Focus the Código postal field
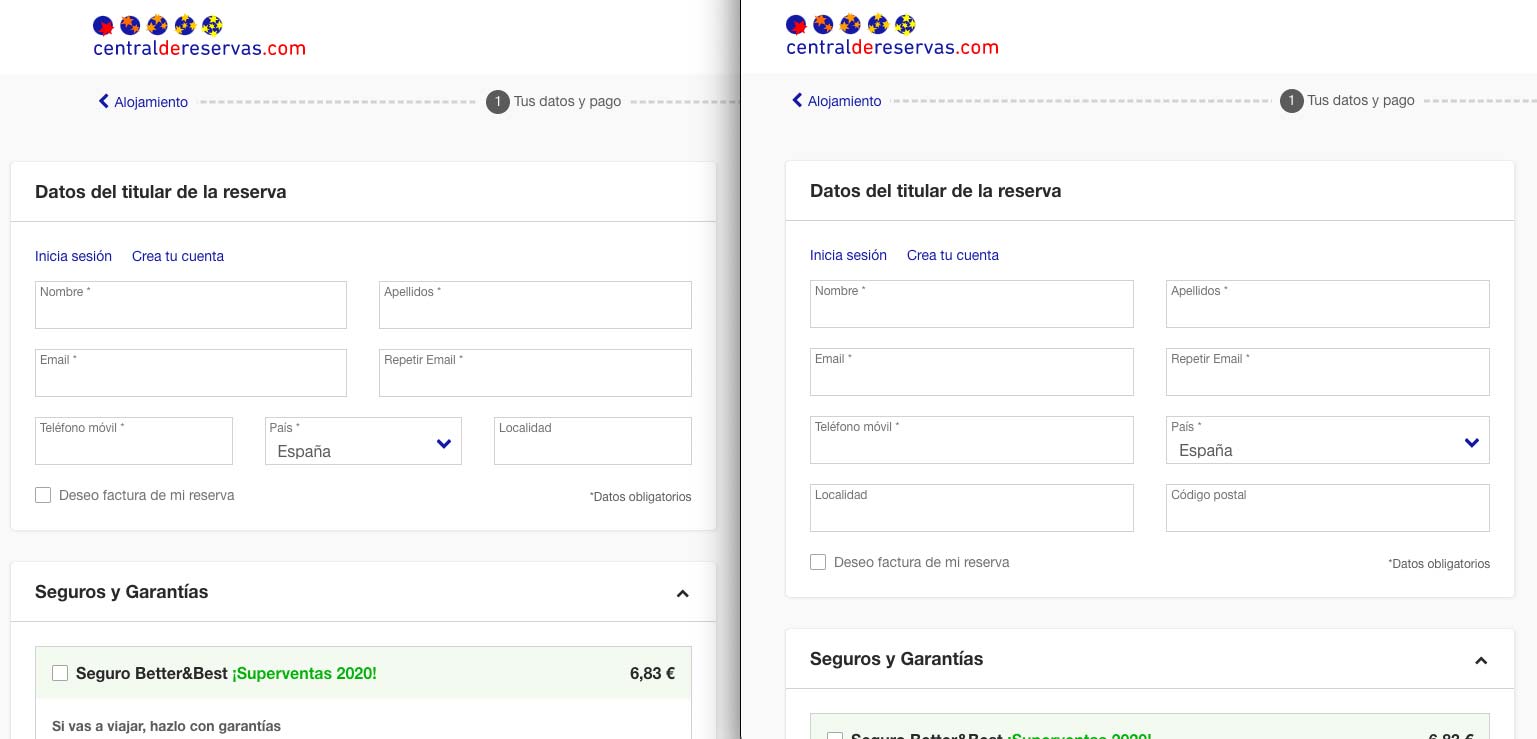 pos(1327,508)
